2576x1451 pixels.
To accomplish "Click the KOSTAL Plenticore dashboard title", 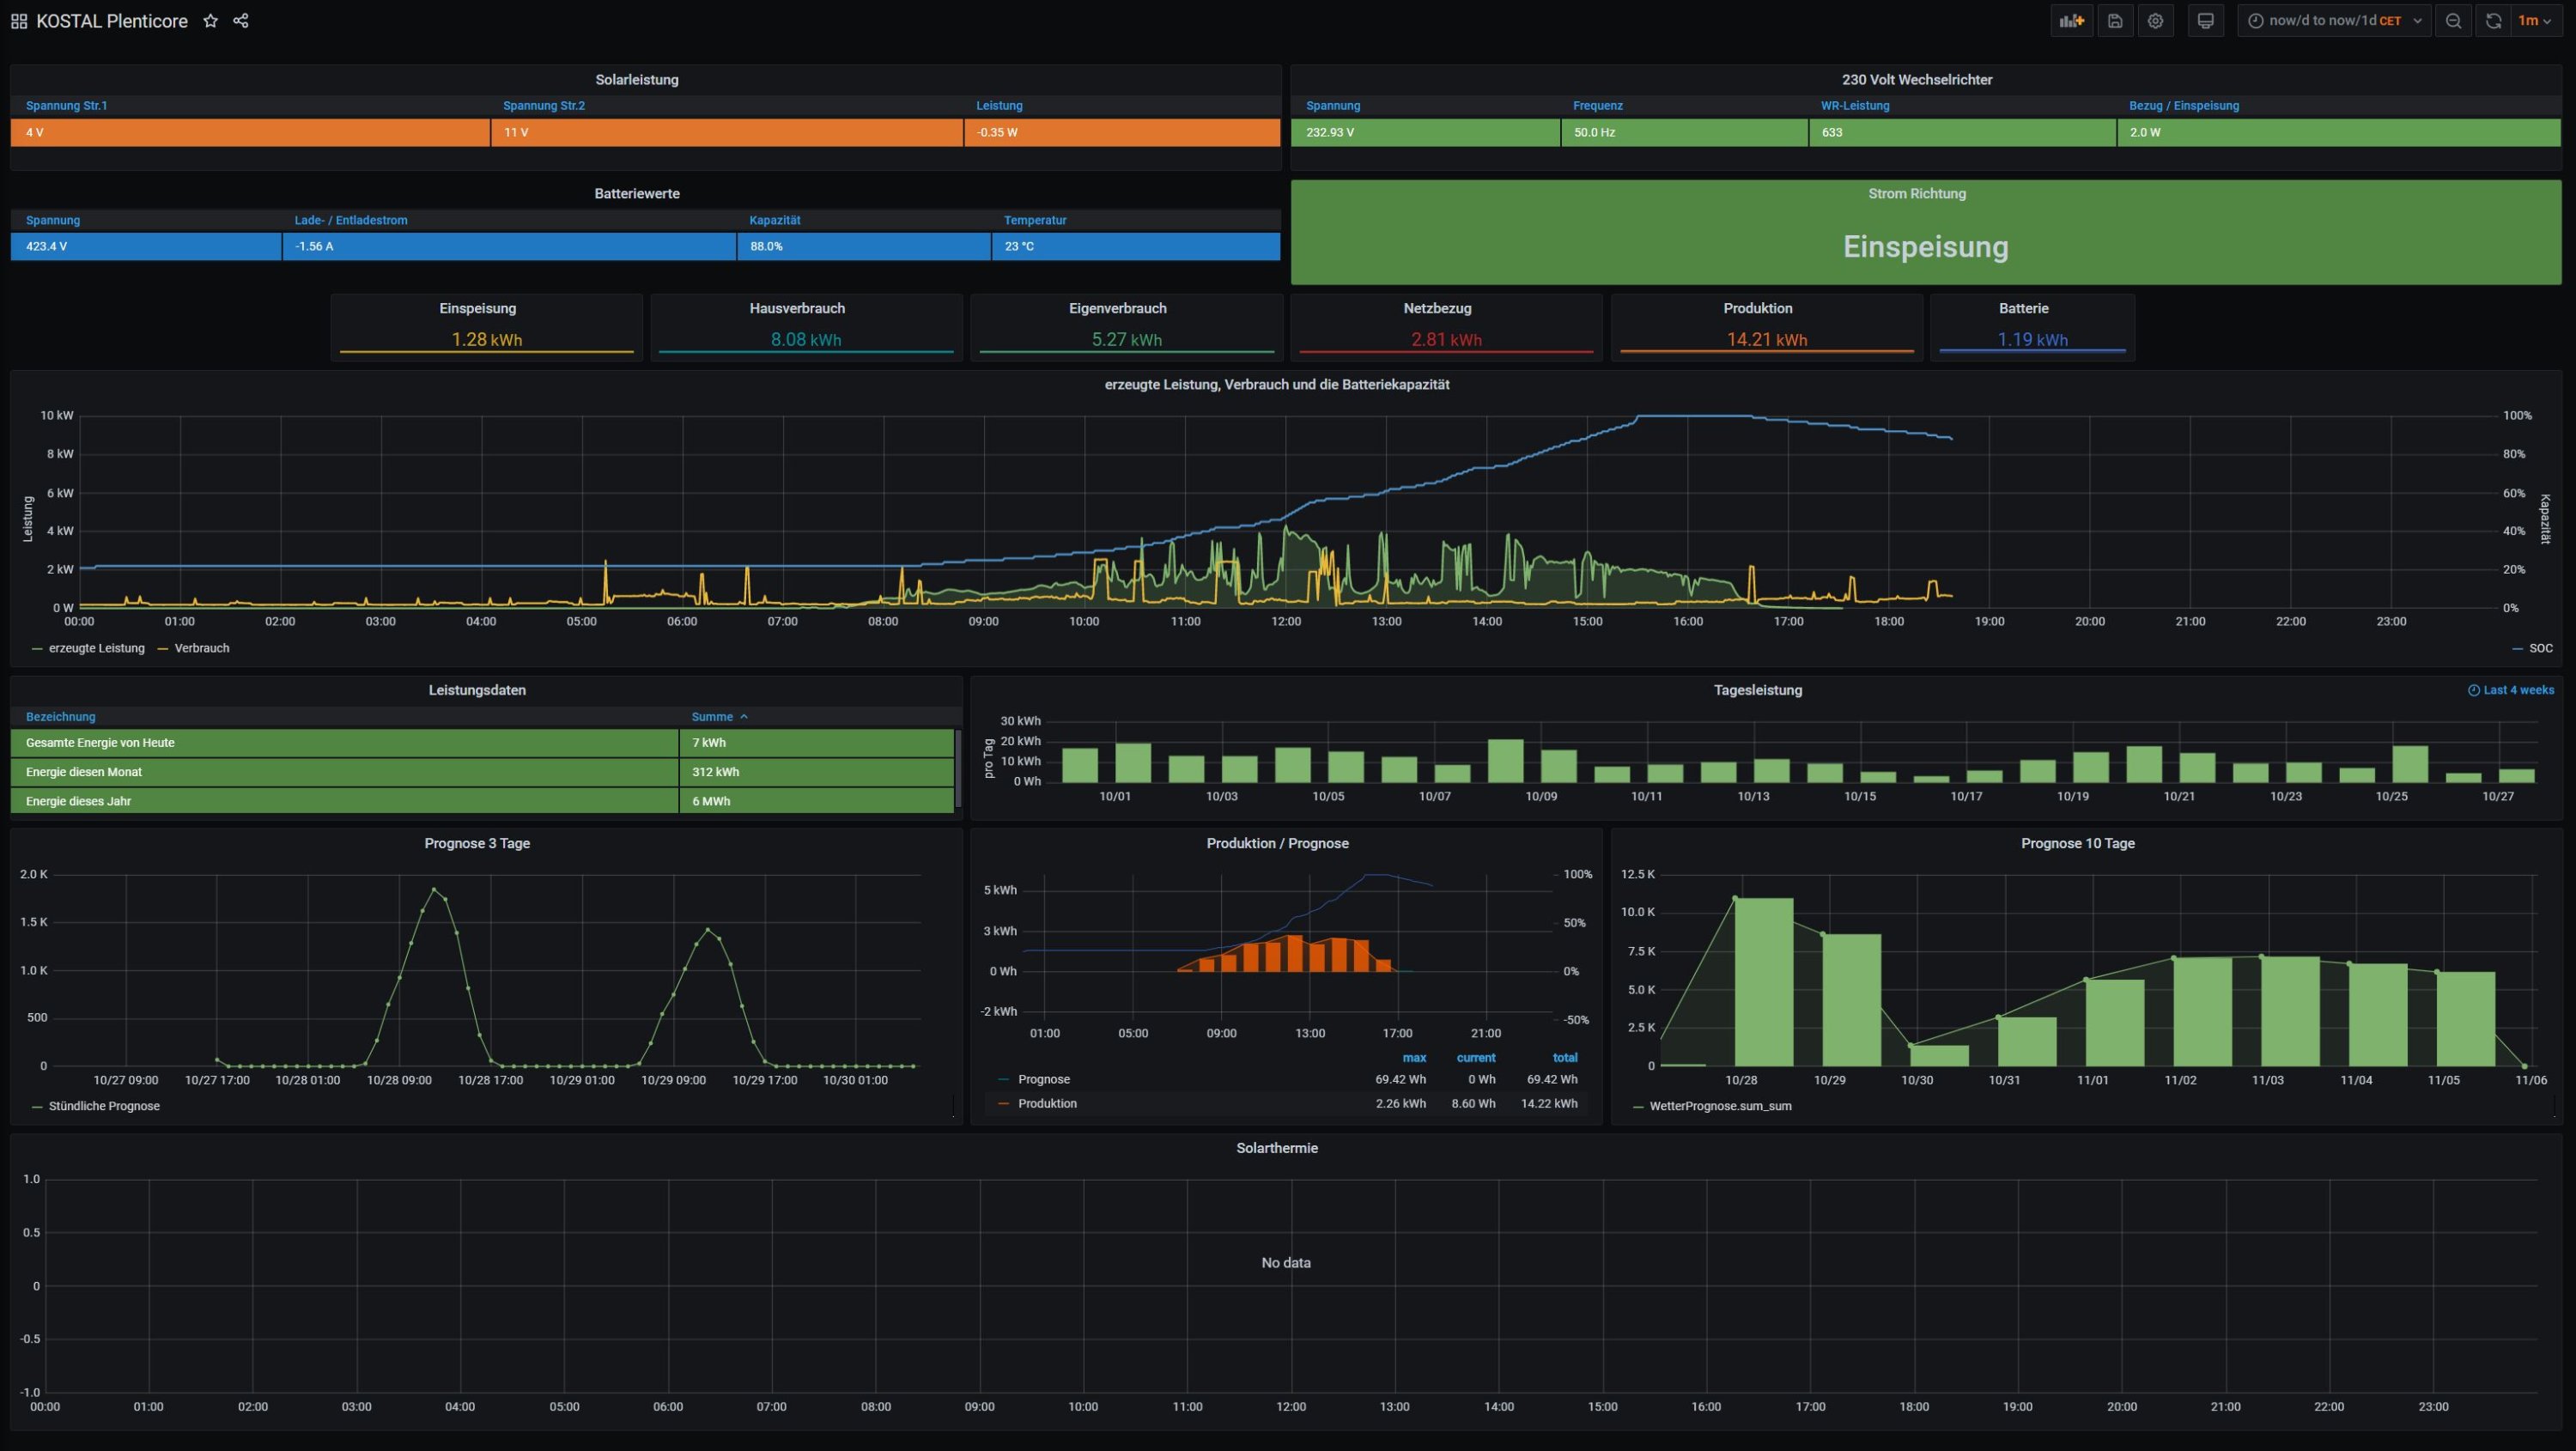I will (x=112, y=21).
